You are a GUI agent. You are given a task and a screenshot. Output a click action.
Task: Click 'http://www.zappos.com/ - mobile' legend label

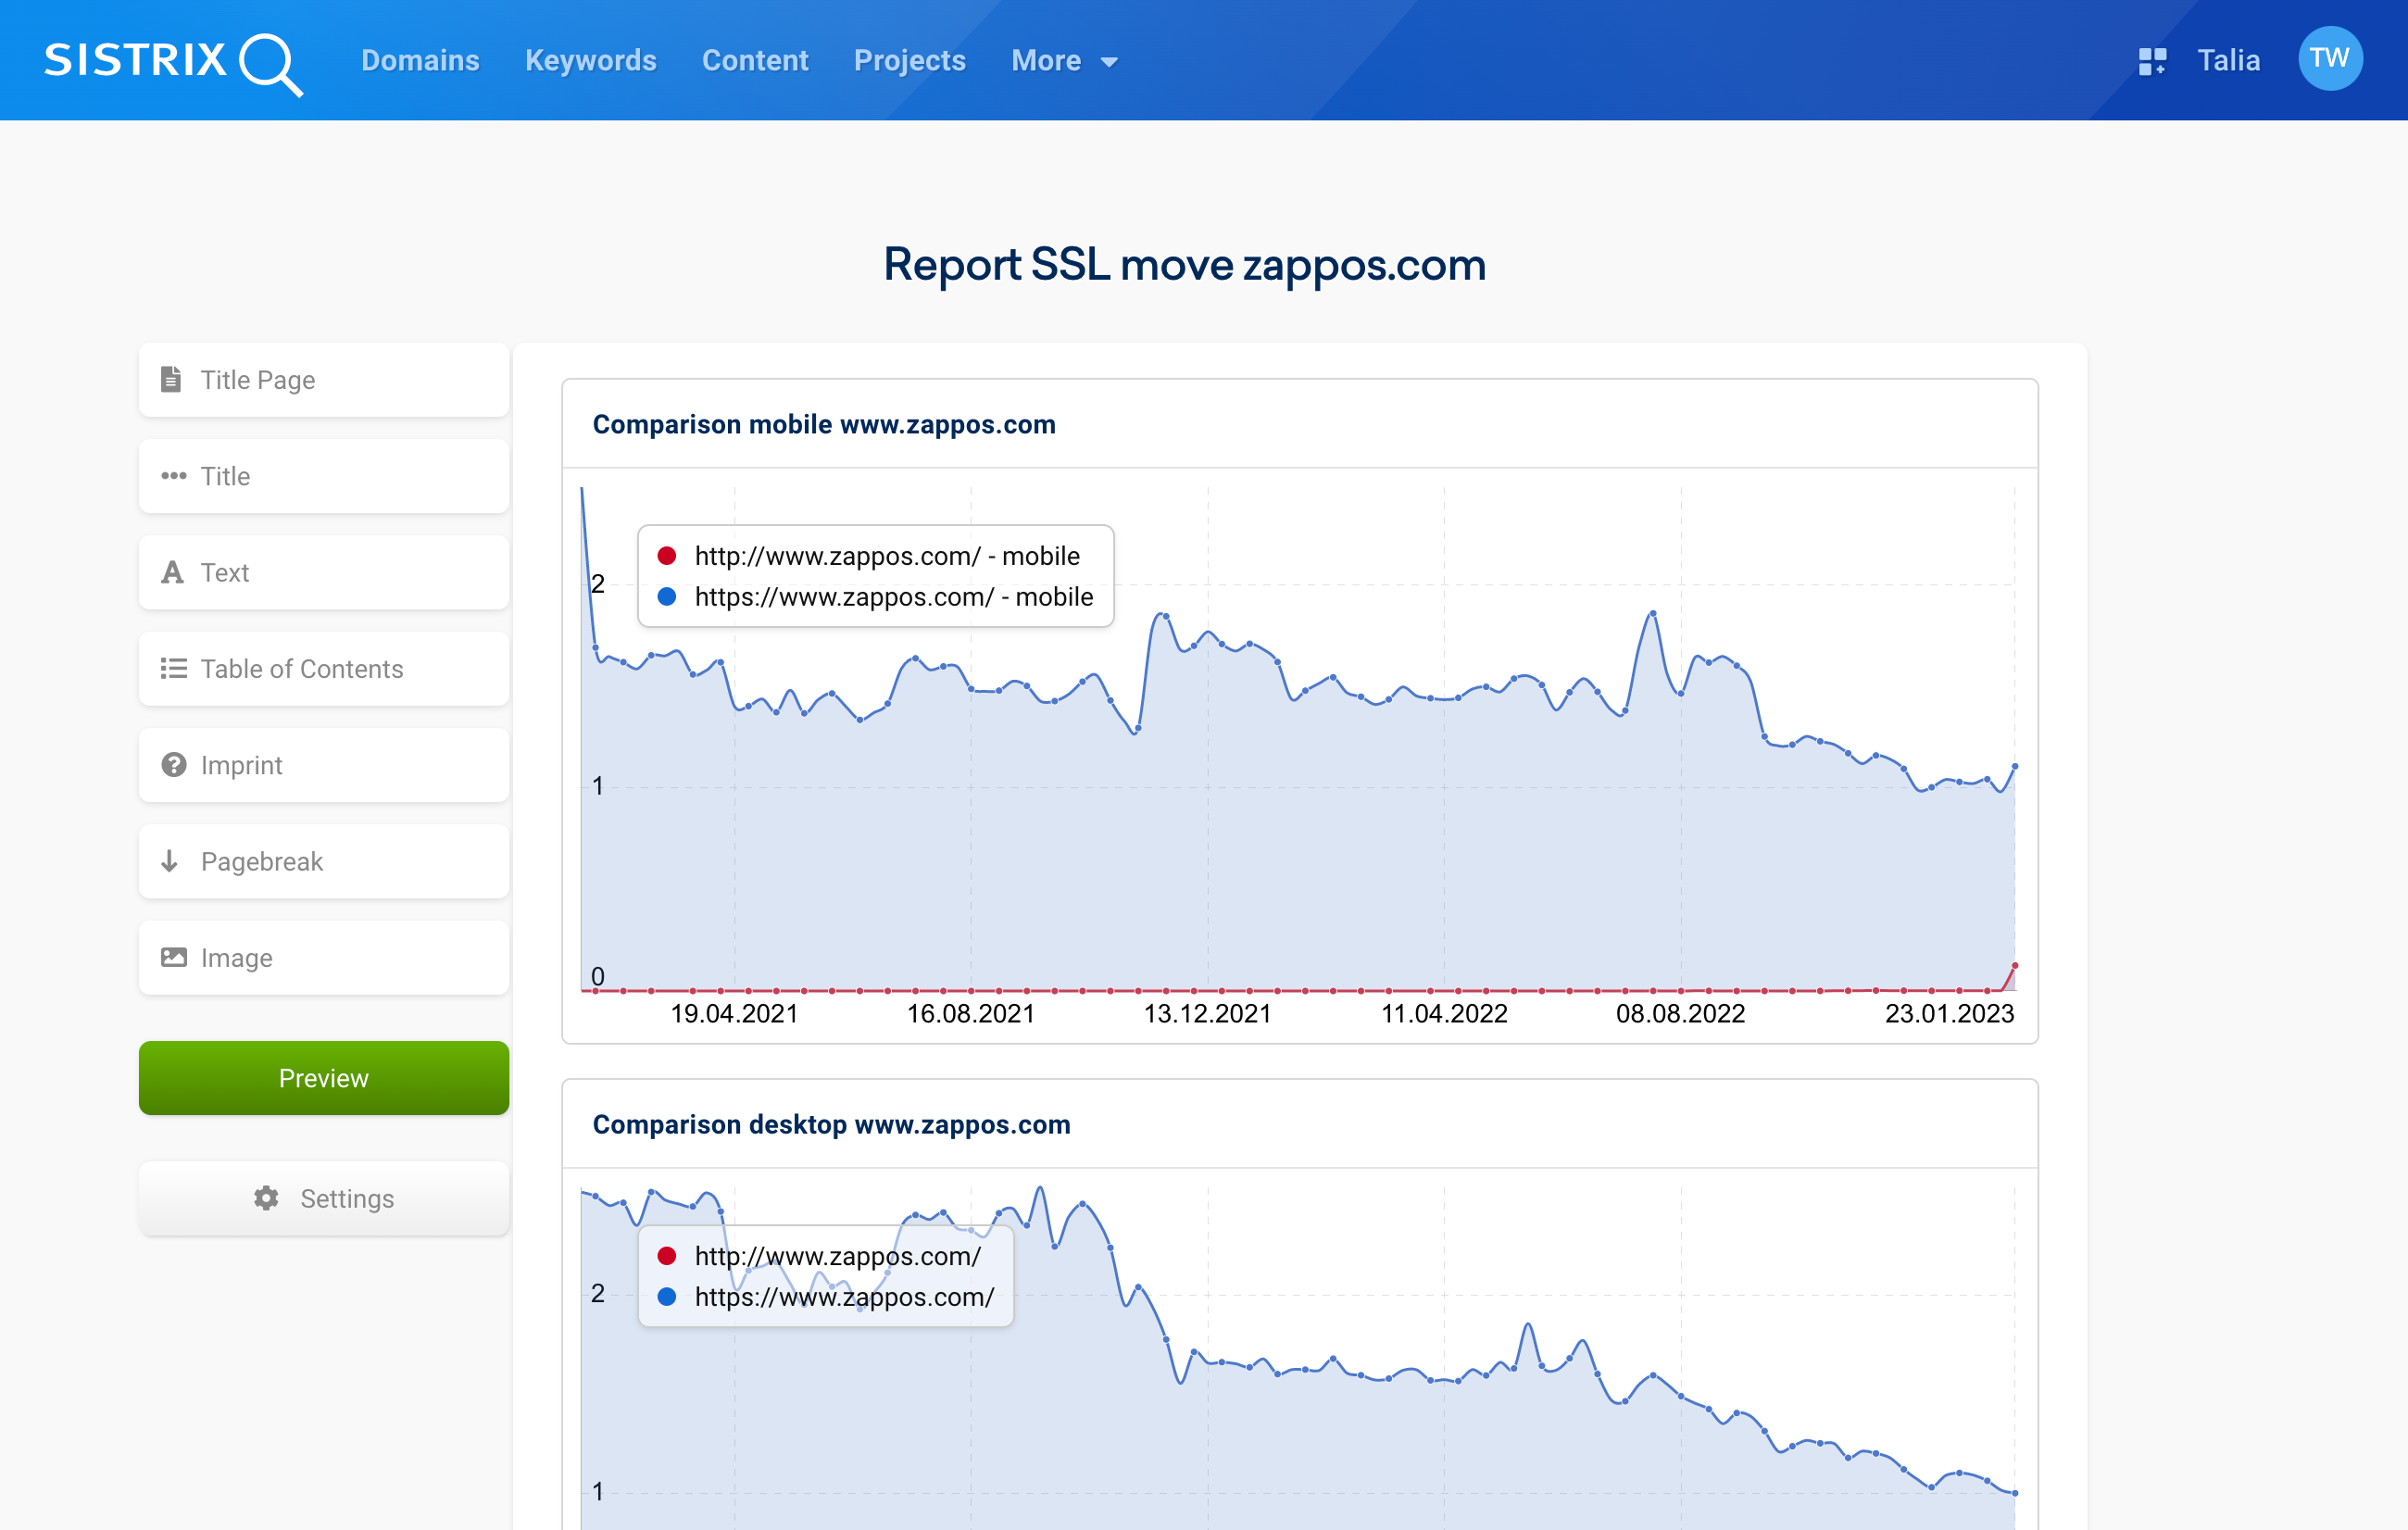click(887, 556)
